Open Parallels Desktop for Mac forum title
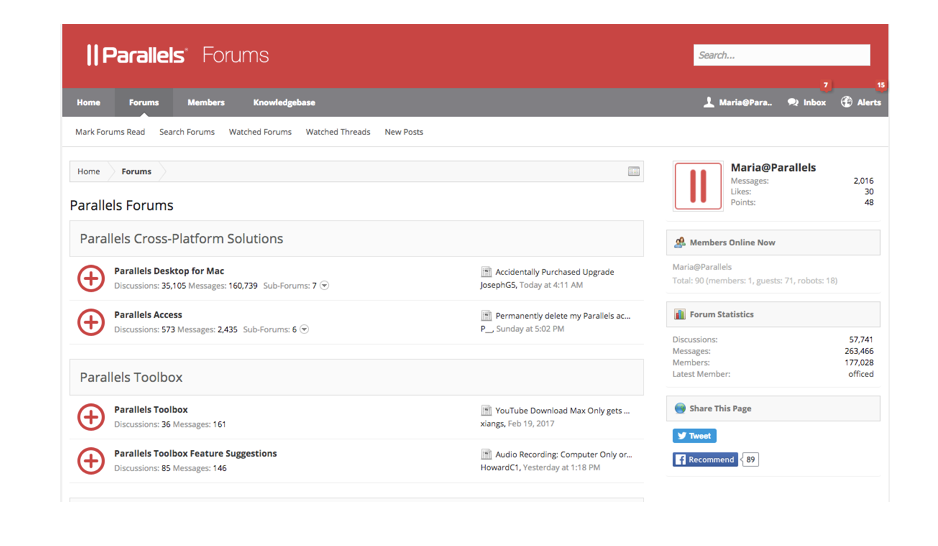938x546 pixels. (169, 271)
